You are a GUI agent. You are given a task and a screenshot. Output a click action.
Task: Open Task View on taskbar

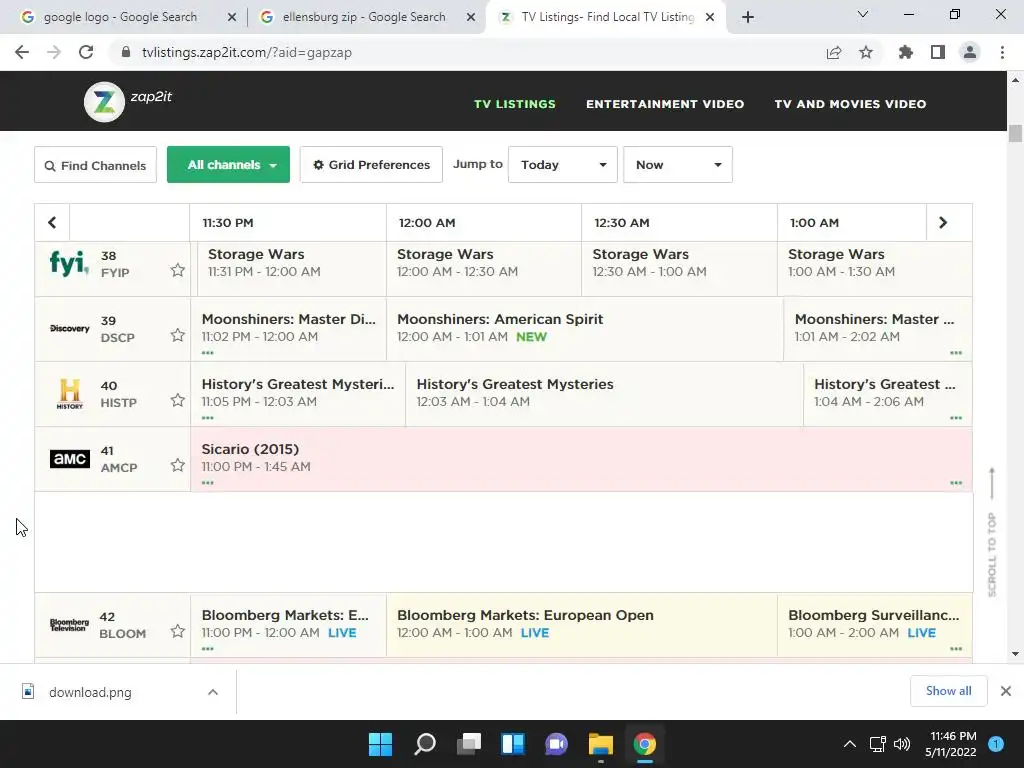(x=469, y=744)
